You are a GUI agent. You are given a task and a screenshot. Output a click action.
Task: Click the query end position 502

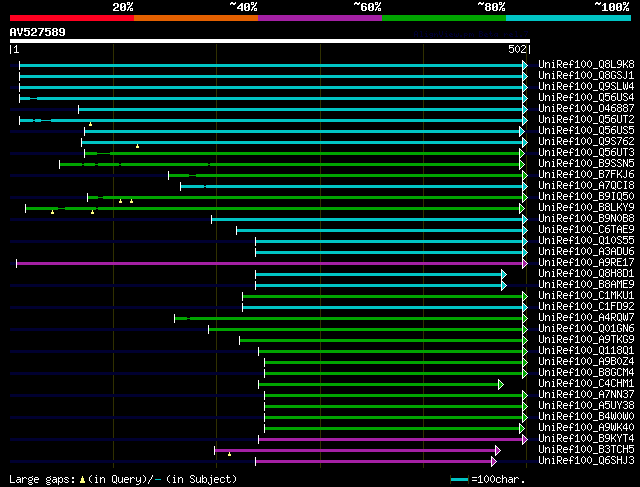click(517, 49)
